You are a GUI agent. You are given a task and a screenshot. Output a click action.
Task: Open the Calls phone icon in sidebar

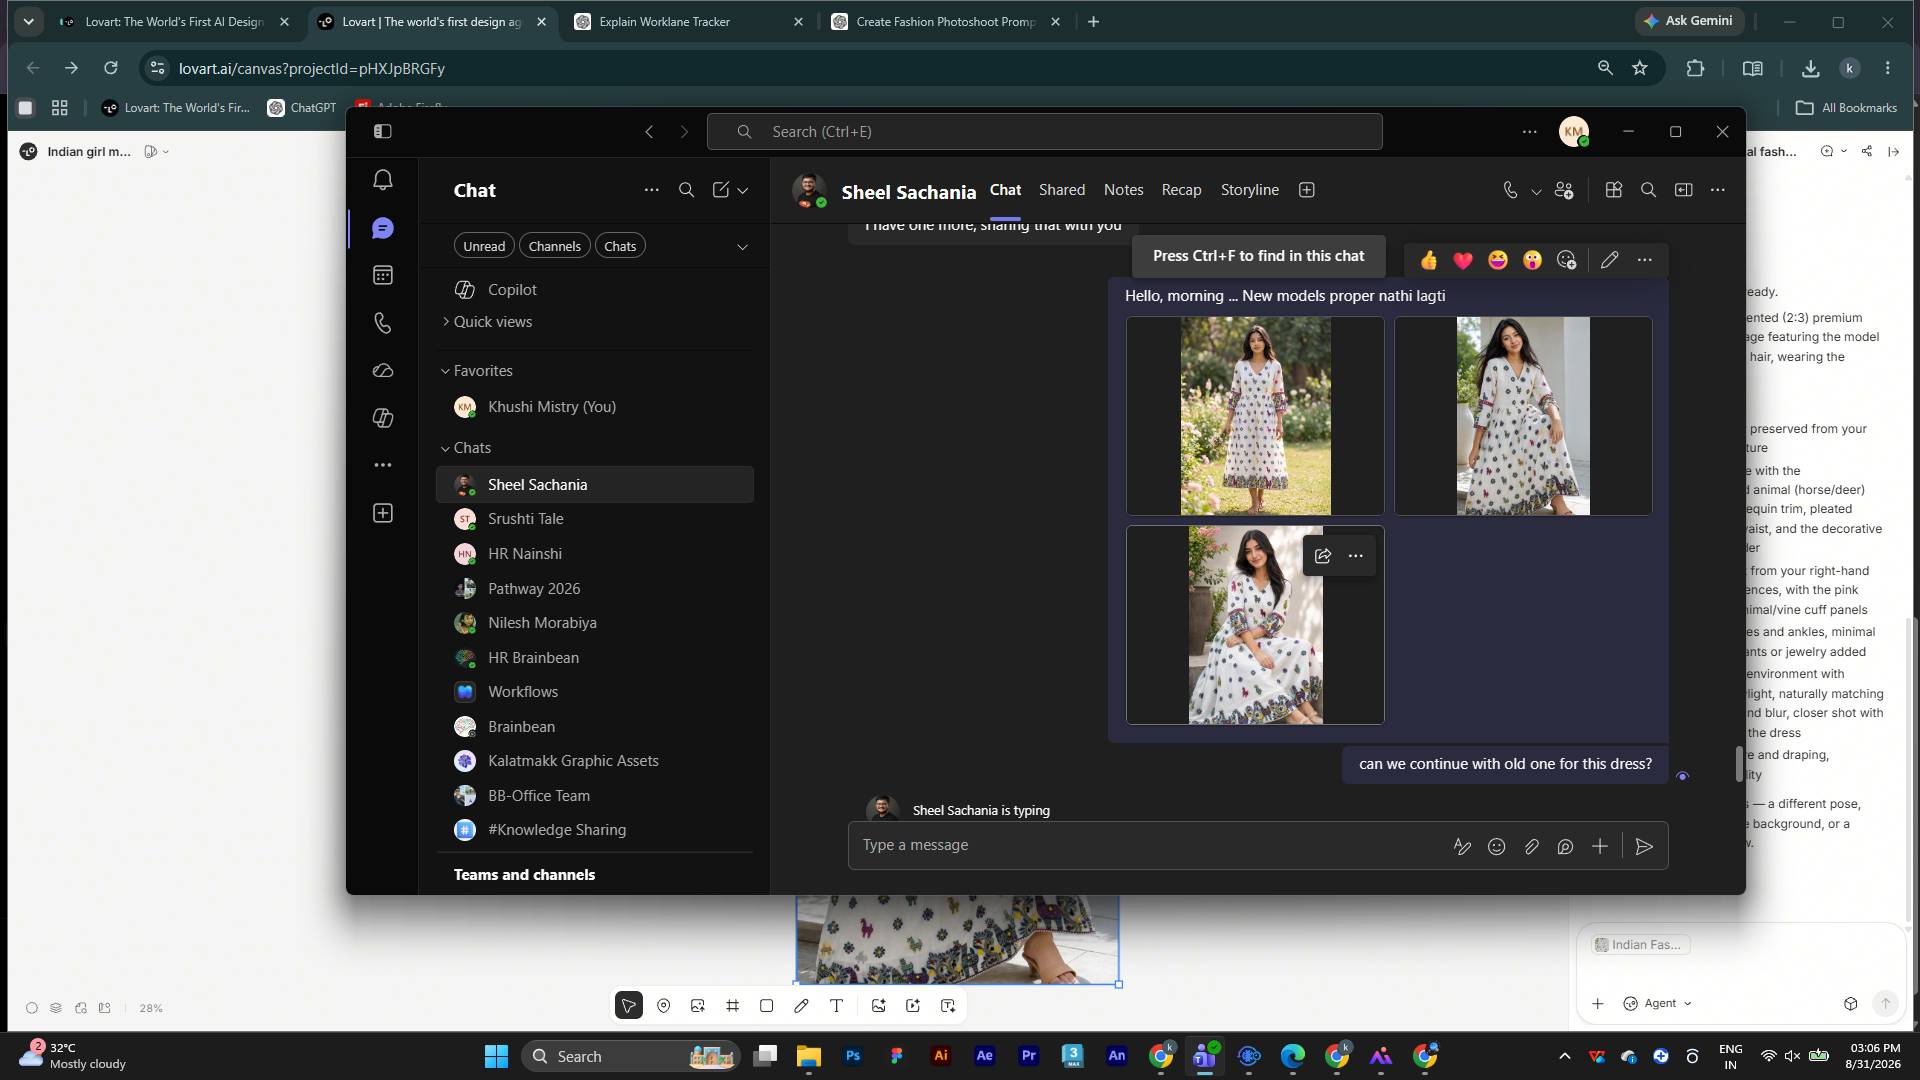(383, 323)
